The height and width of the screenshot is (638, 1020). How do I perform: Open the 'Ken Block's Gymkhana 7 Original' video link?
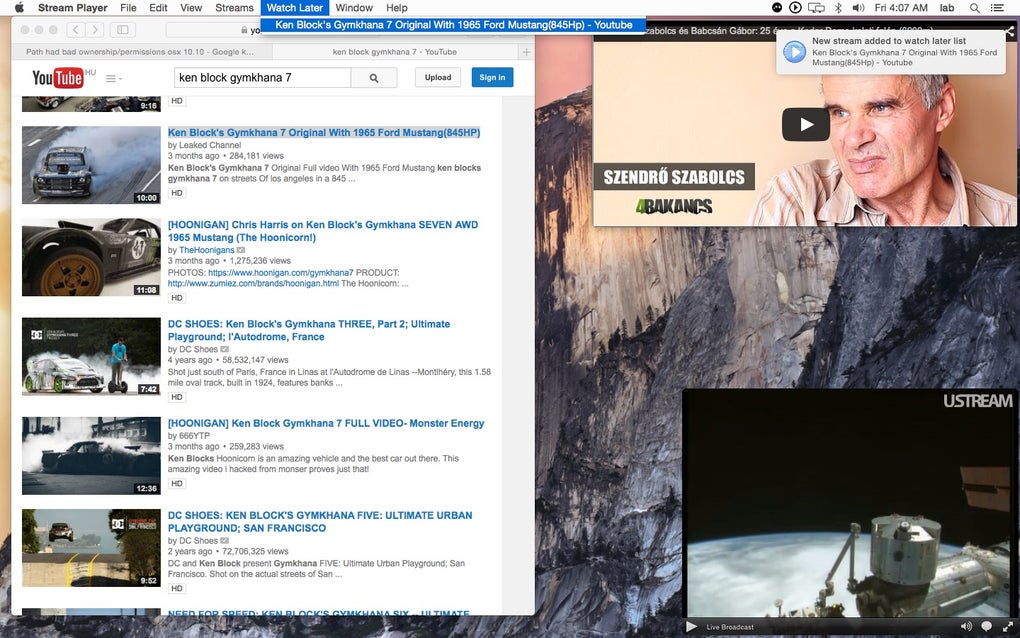(x=324, y=131)
